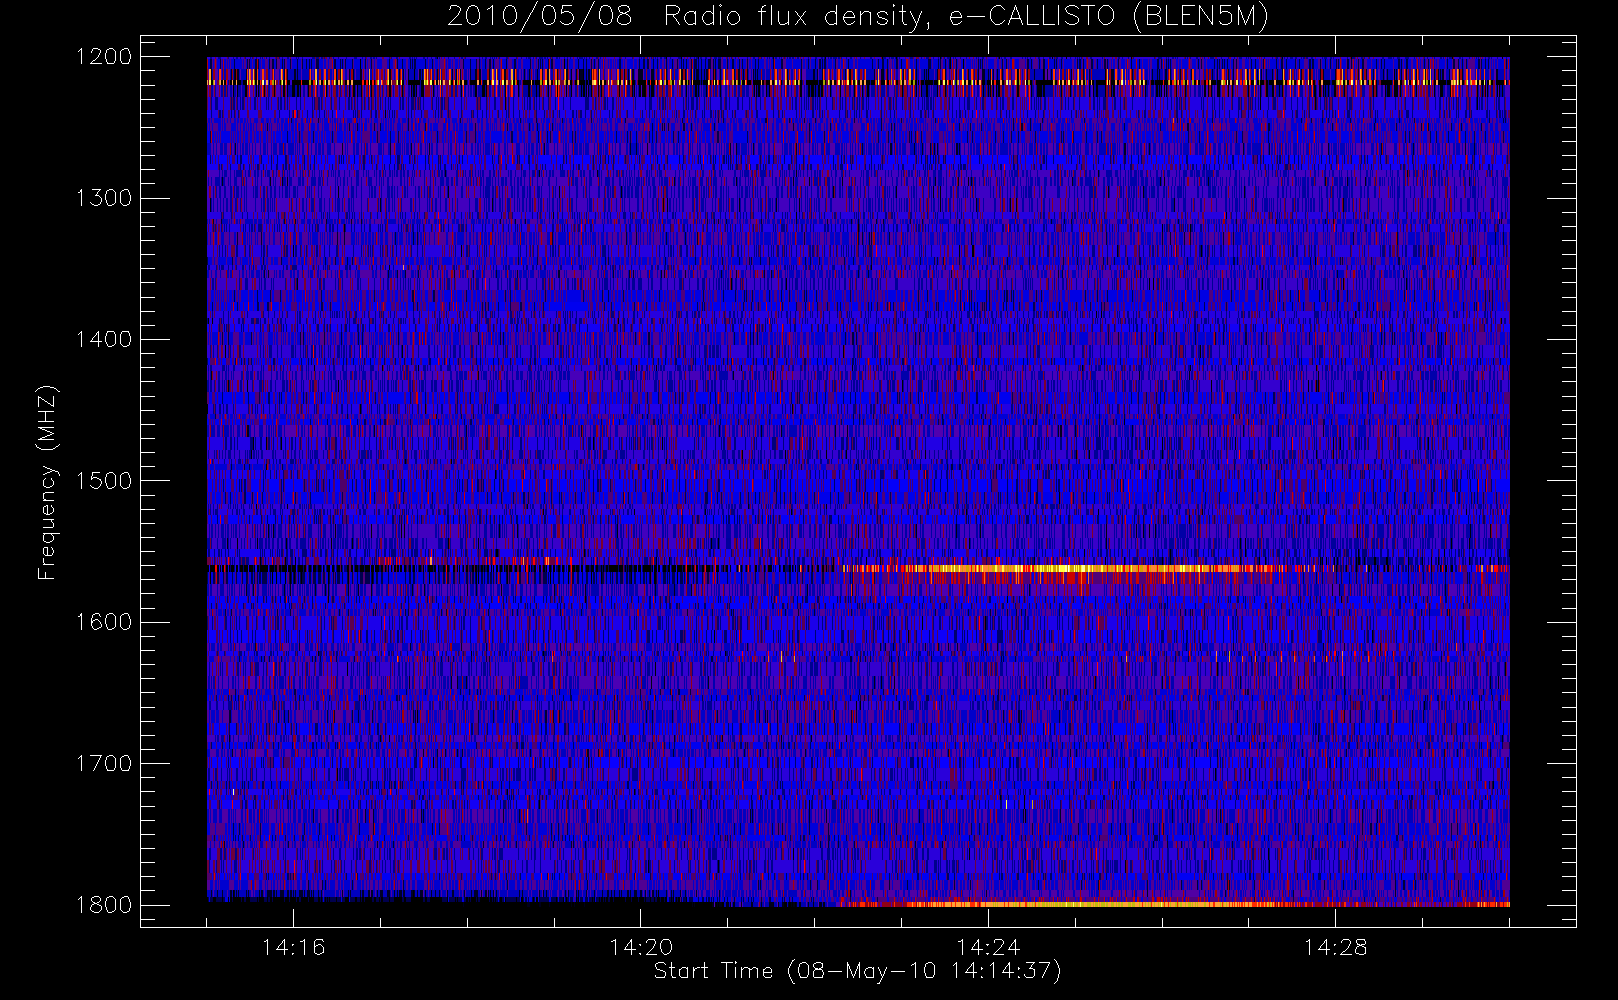Click the 1500 frequency tick label
Image resolution: width=1618 pixels, height=1000 pixels.
pos(104,481)
